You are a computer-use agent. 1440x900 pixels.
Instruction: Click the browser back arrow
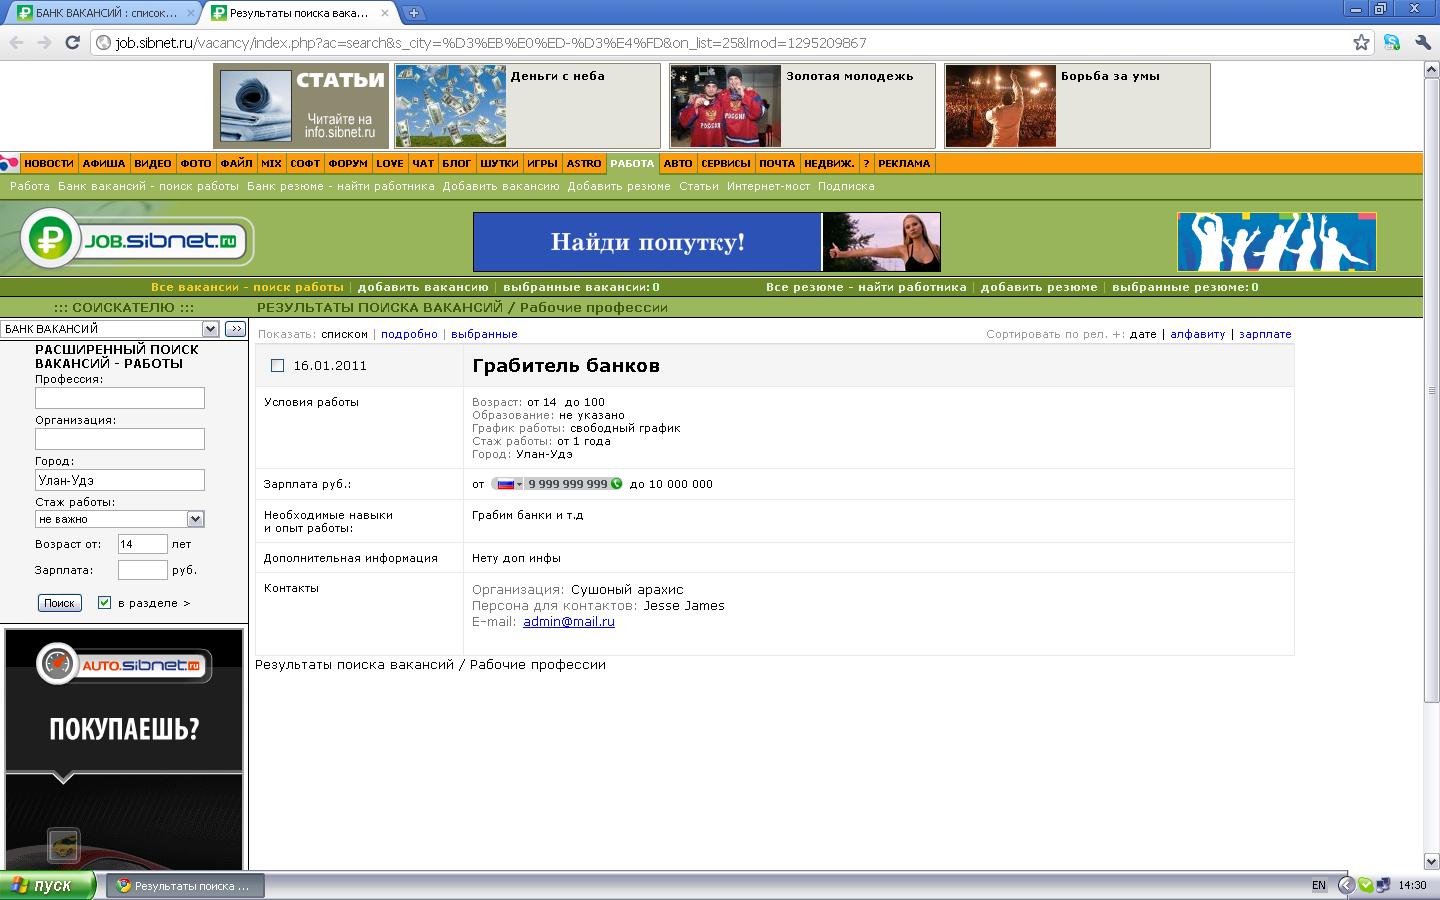click(16, 42)
